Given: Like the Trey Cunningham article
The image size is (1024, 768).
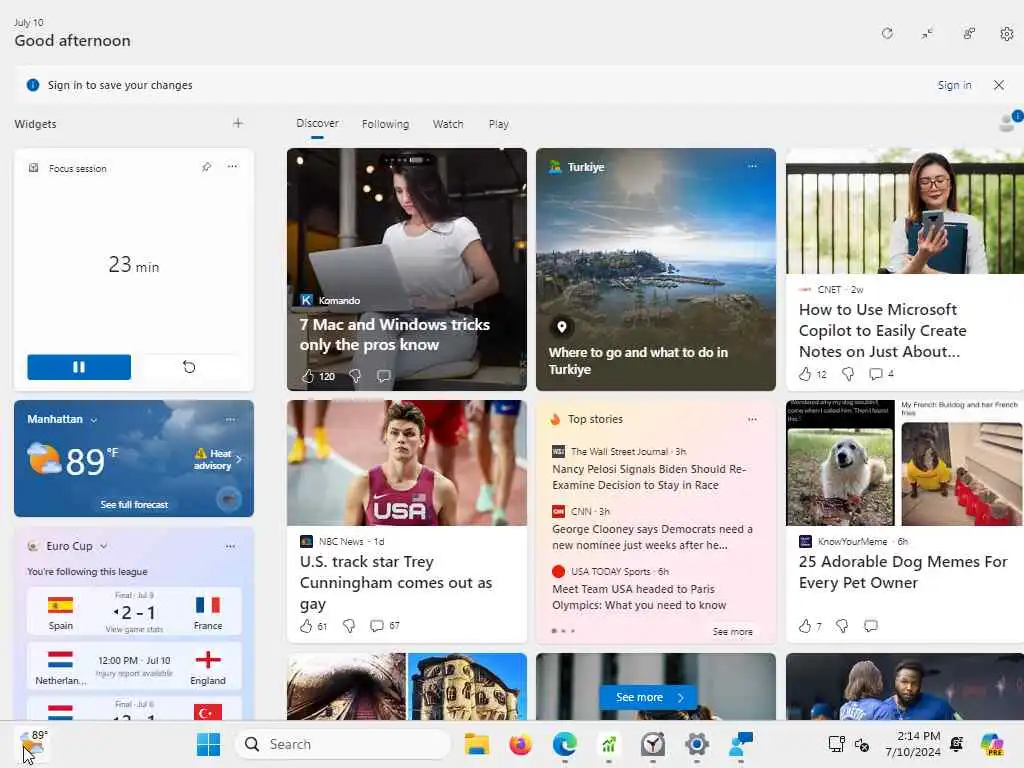Looking at the screenshot, I should pos(306,626).
